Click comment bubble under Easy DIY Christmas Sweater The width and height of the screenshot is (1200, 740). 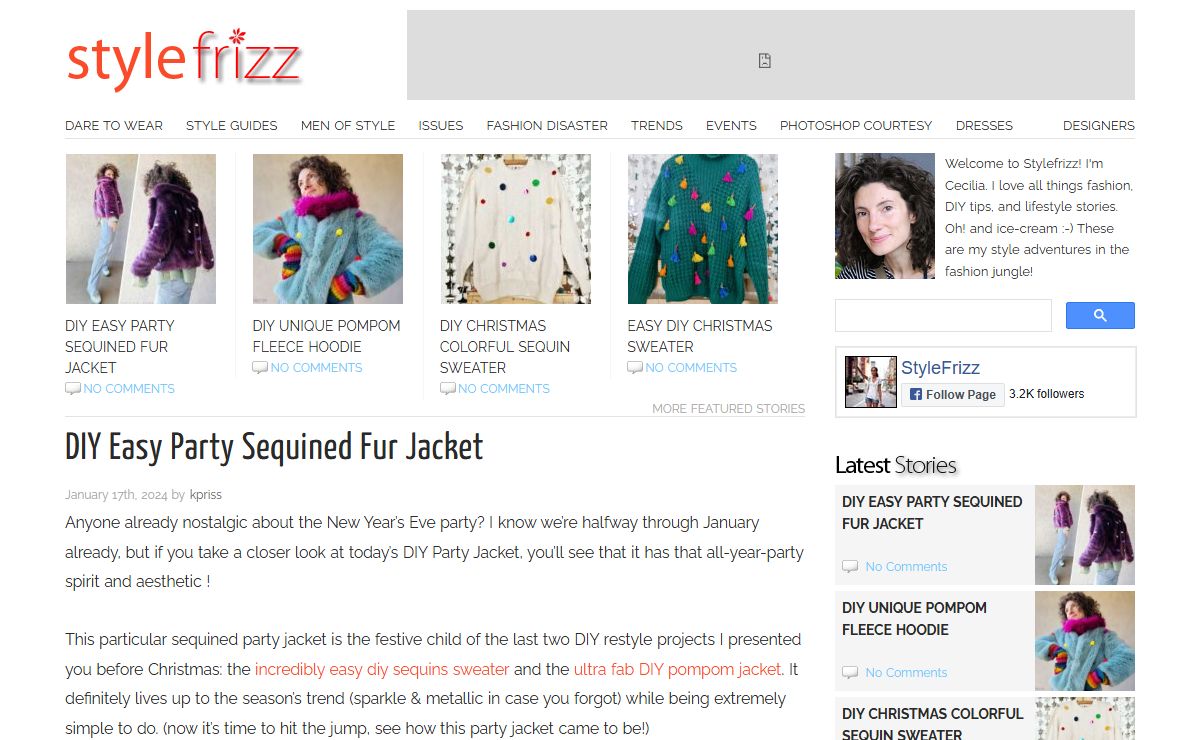tap(635, 368)
